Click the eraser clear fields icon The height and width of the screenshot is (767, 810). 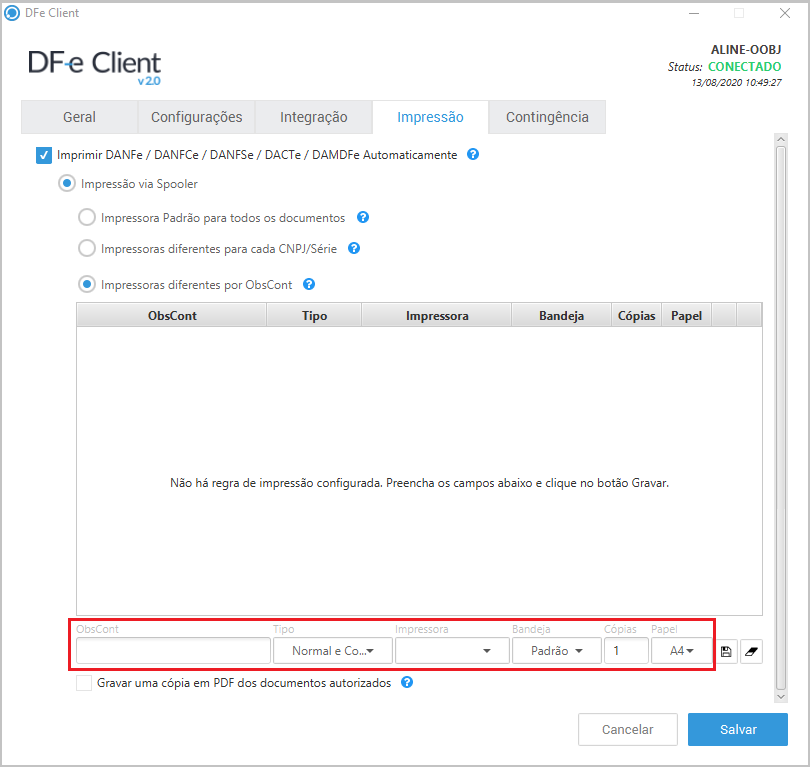click(x=751, y=651)
